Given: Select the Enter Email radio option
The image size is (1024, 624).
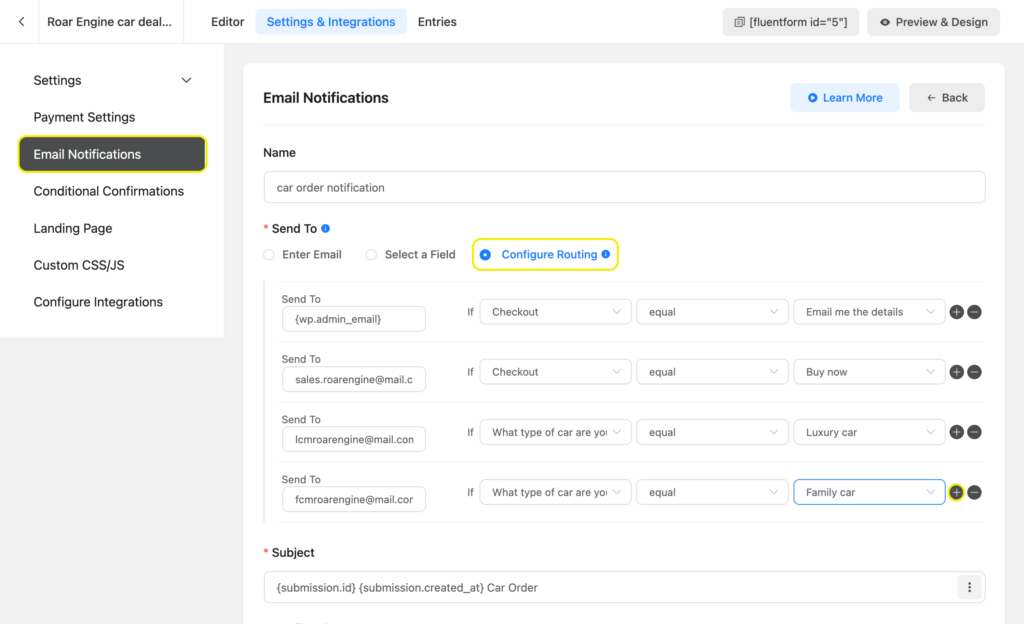Looking at the screenshot, I should [269, 255].
